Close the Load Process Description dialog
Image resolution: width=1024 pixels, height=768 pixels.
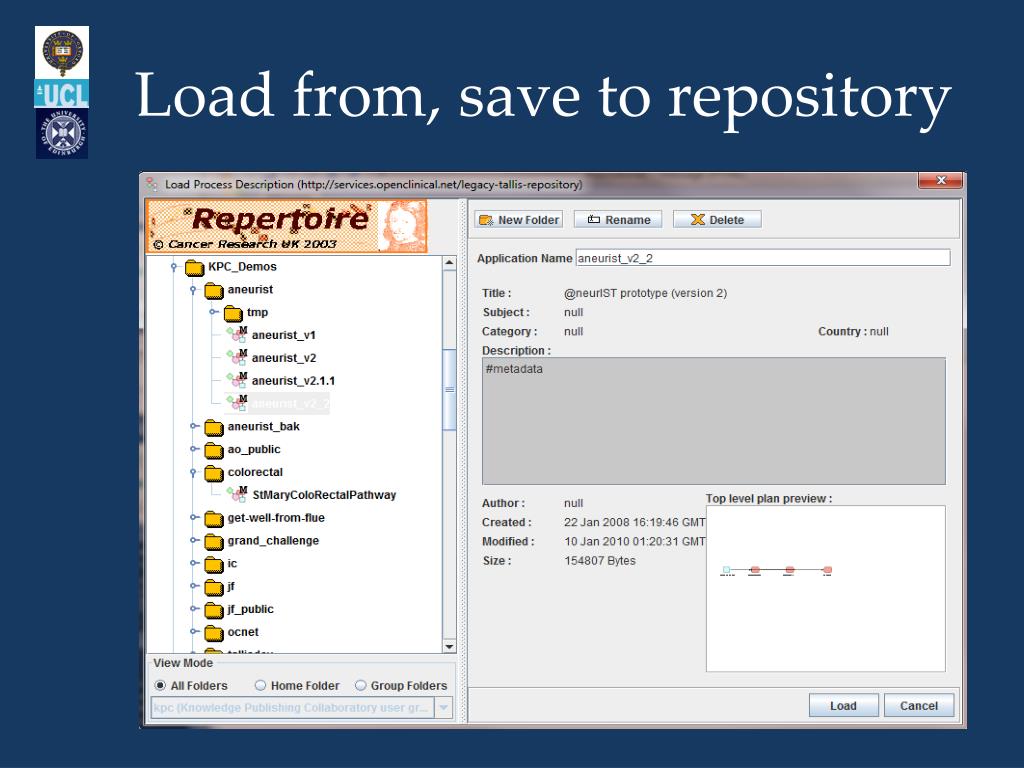point(940,181)
